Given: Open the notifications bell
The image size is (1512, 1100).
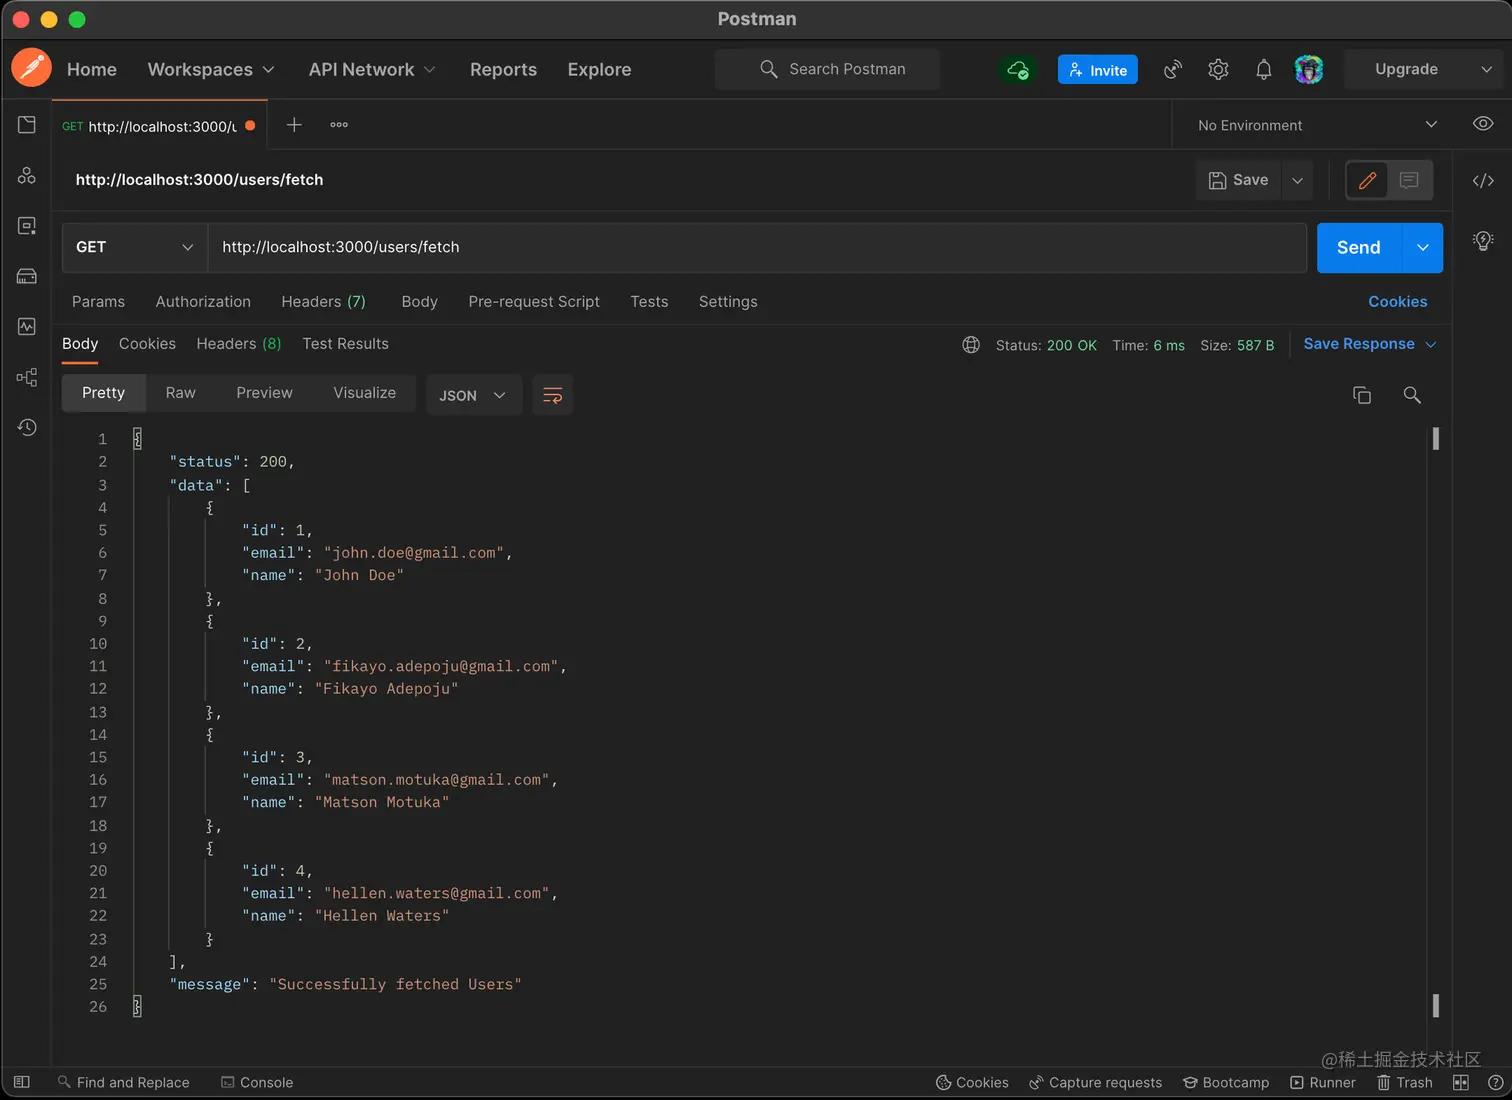Looking at the screenshot, I should coord(1263,69).
